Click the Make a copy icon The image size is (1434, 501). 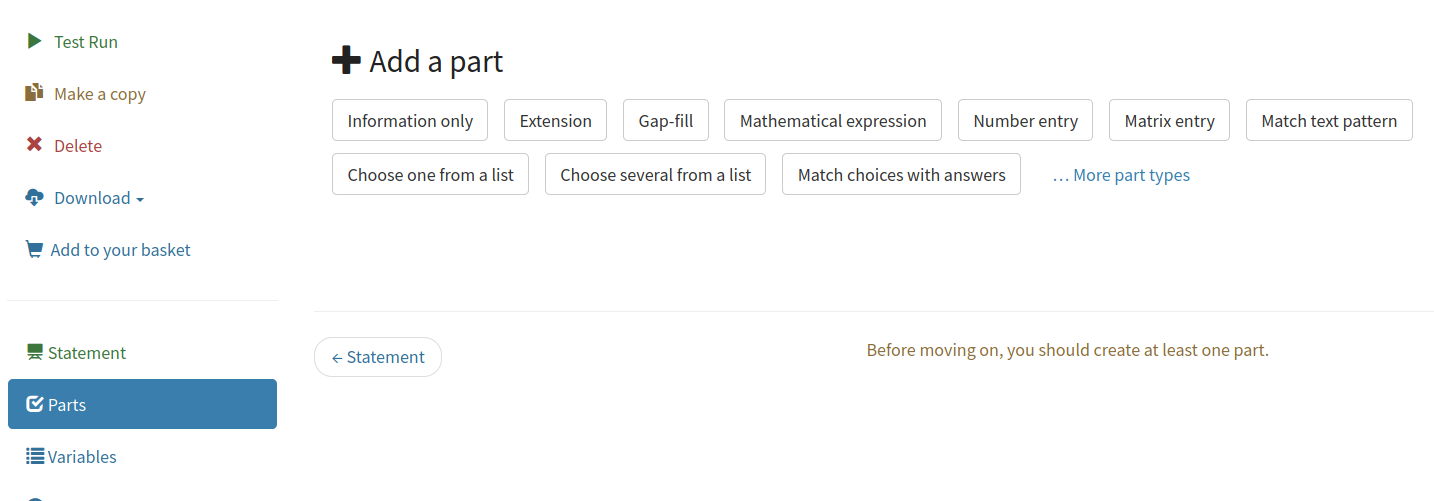click(34, 93)
